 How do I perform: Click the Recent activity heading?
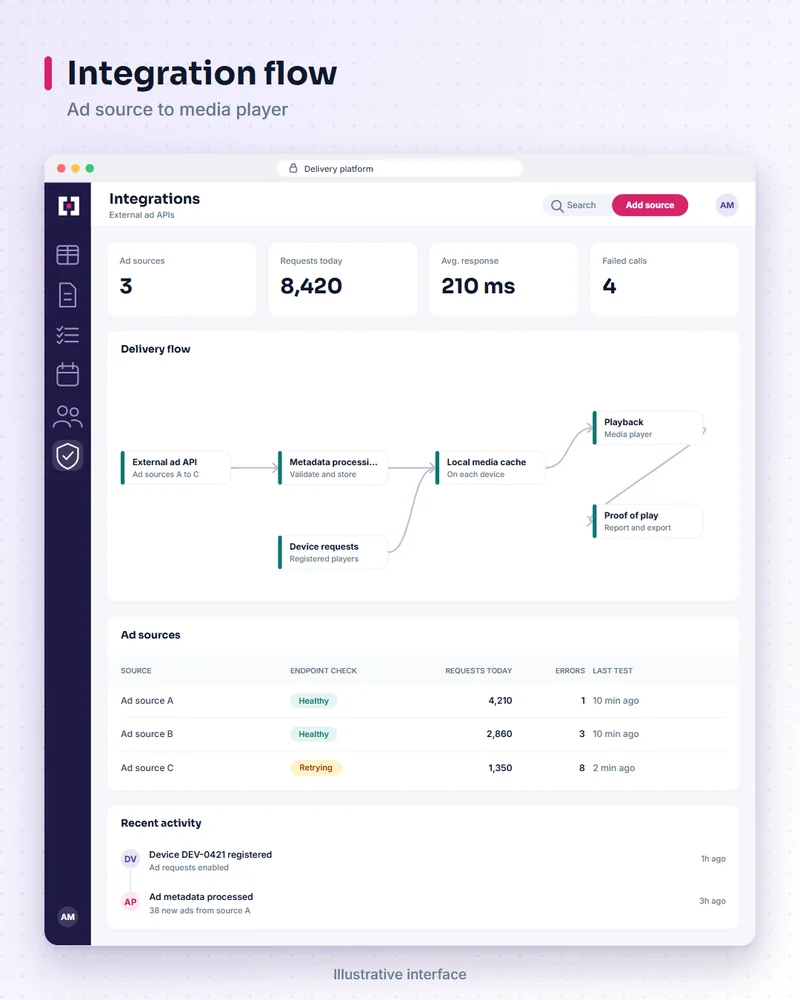pos(161,823)
